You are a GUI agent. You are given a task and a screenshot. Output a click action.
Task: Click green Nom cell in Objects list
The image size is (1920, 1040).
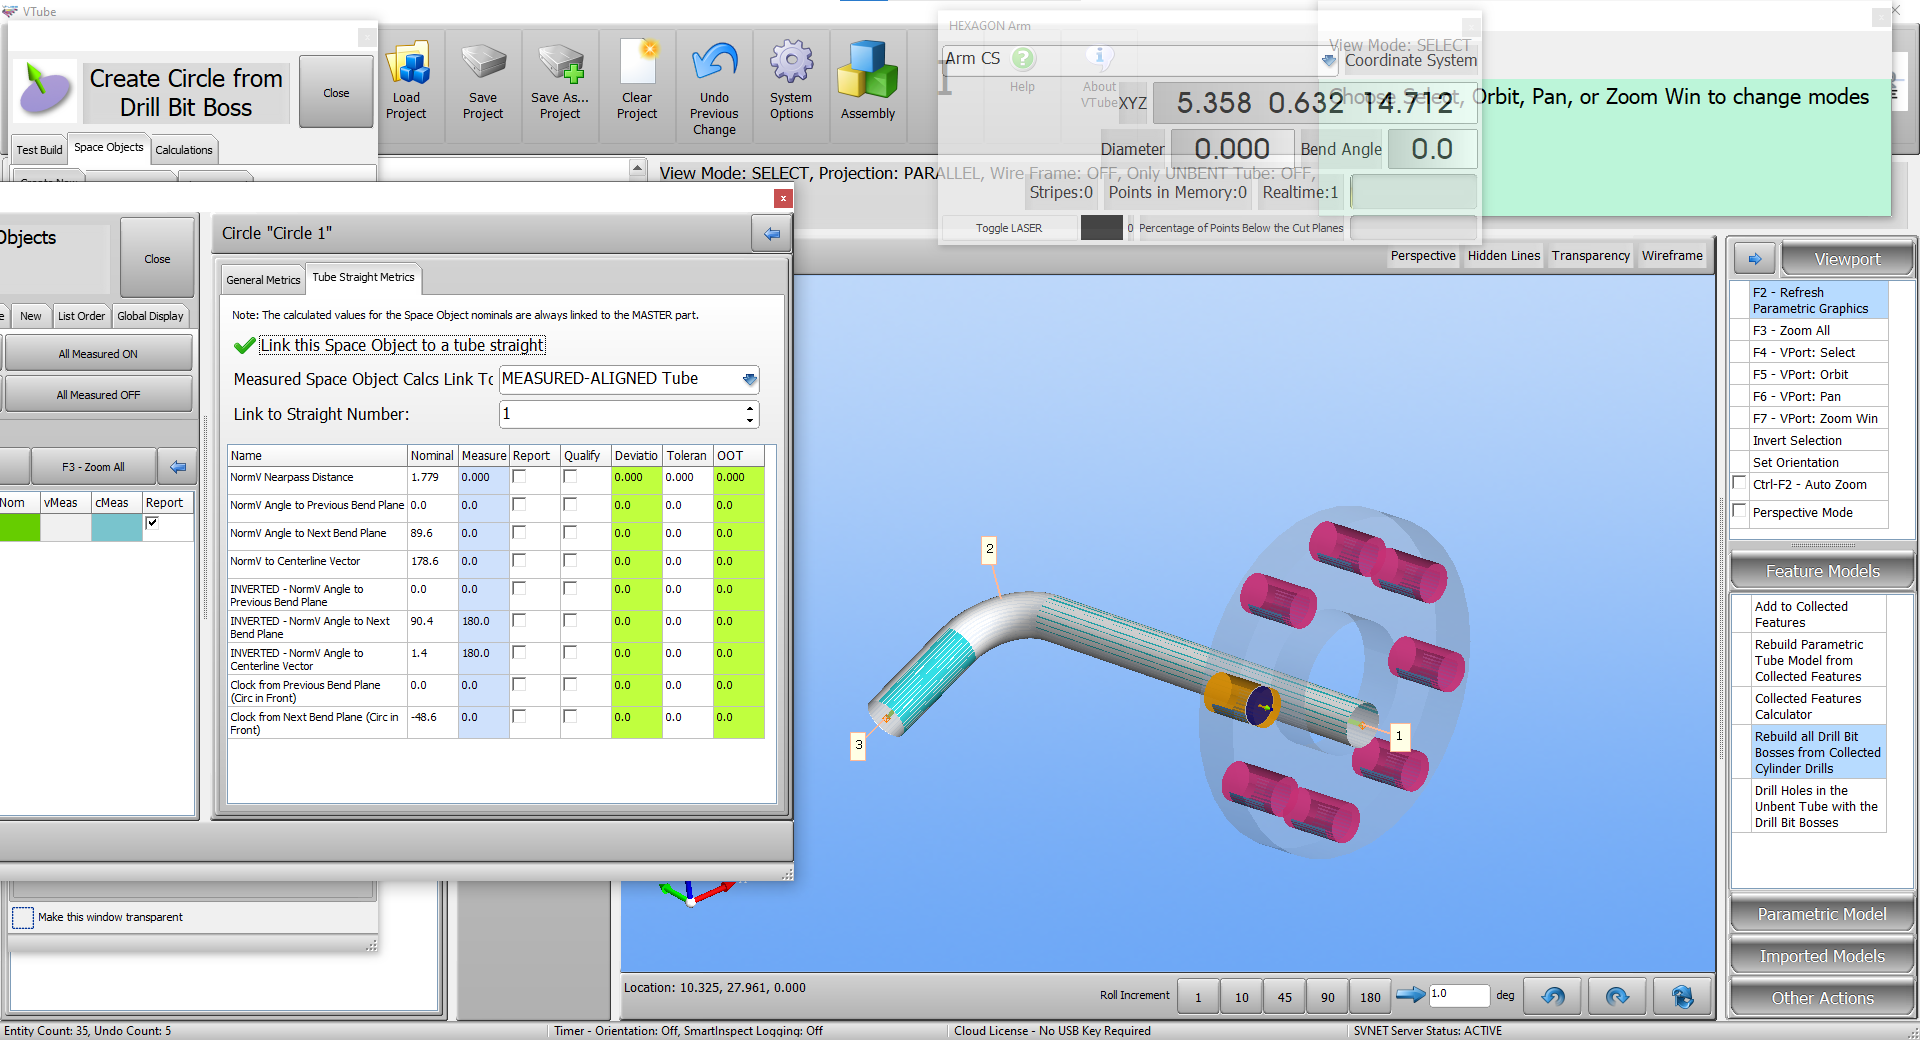[x=20, y=527]
